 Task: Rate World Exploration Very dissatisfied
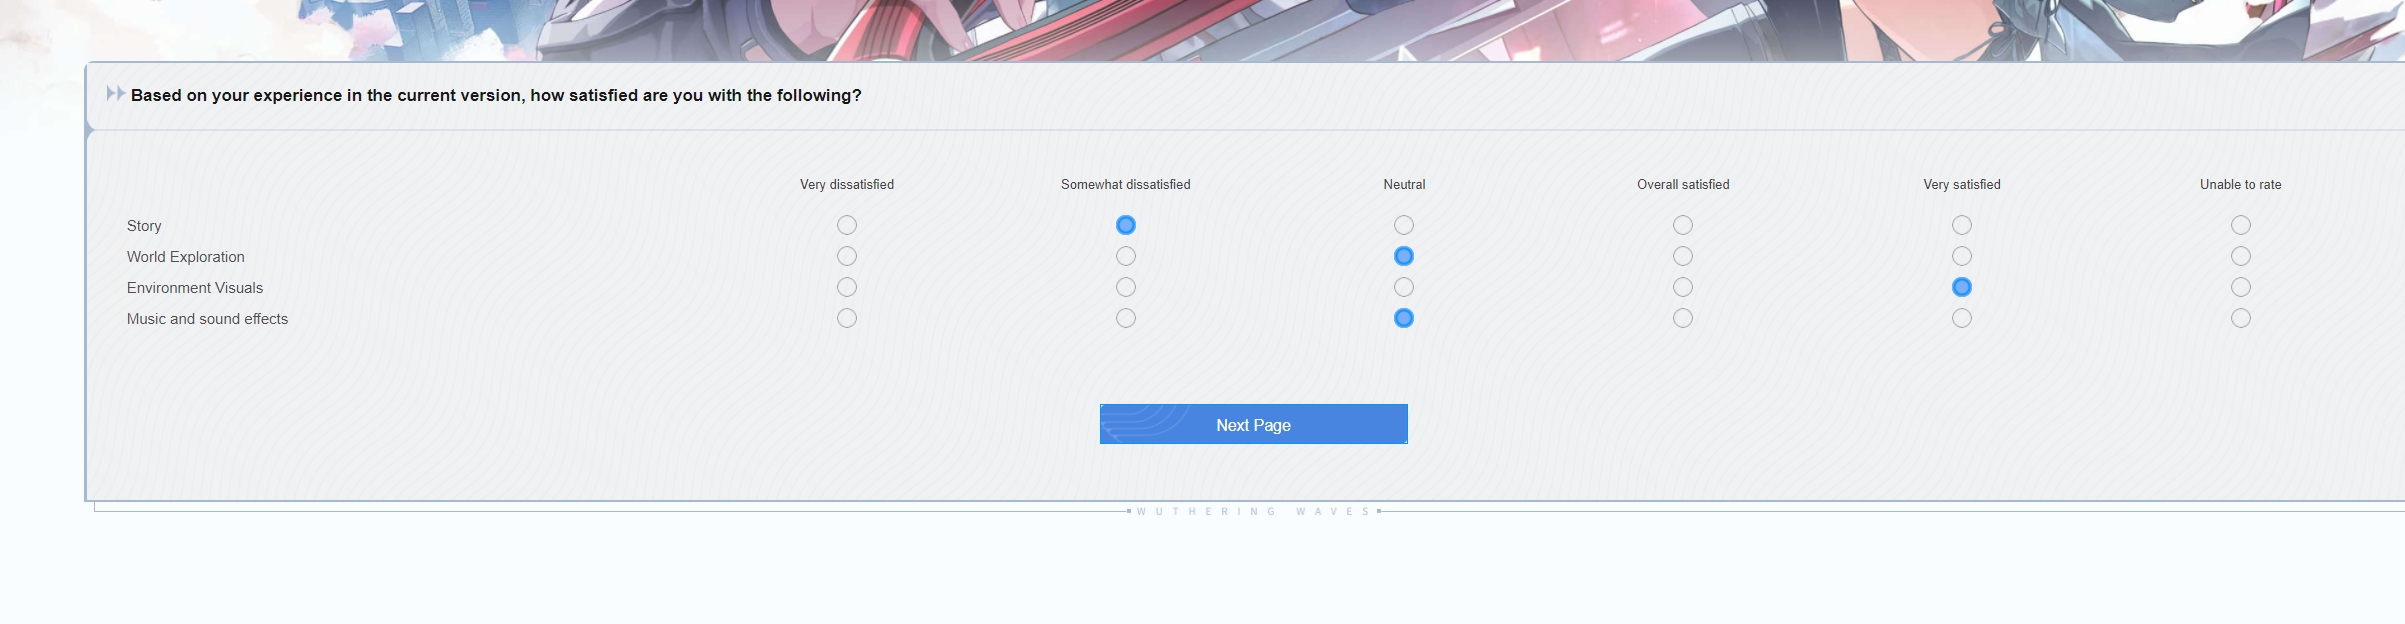click(847, 256)
